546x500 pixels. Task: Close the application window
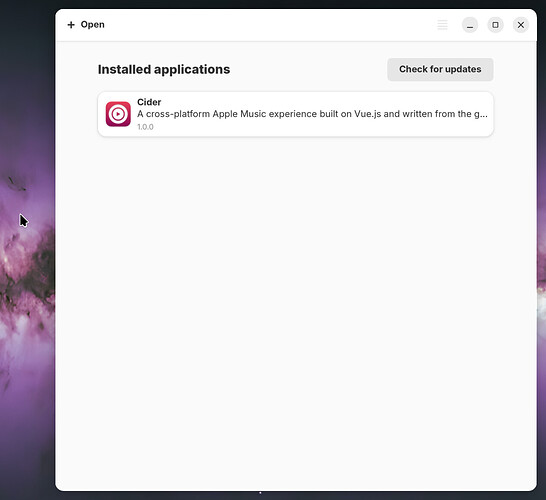coord(521,25)
